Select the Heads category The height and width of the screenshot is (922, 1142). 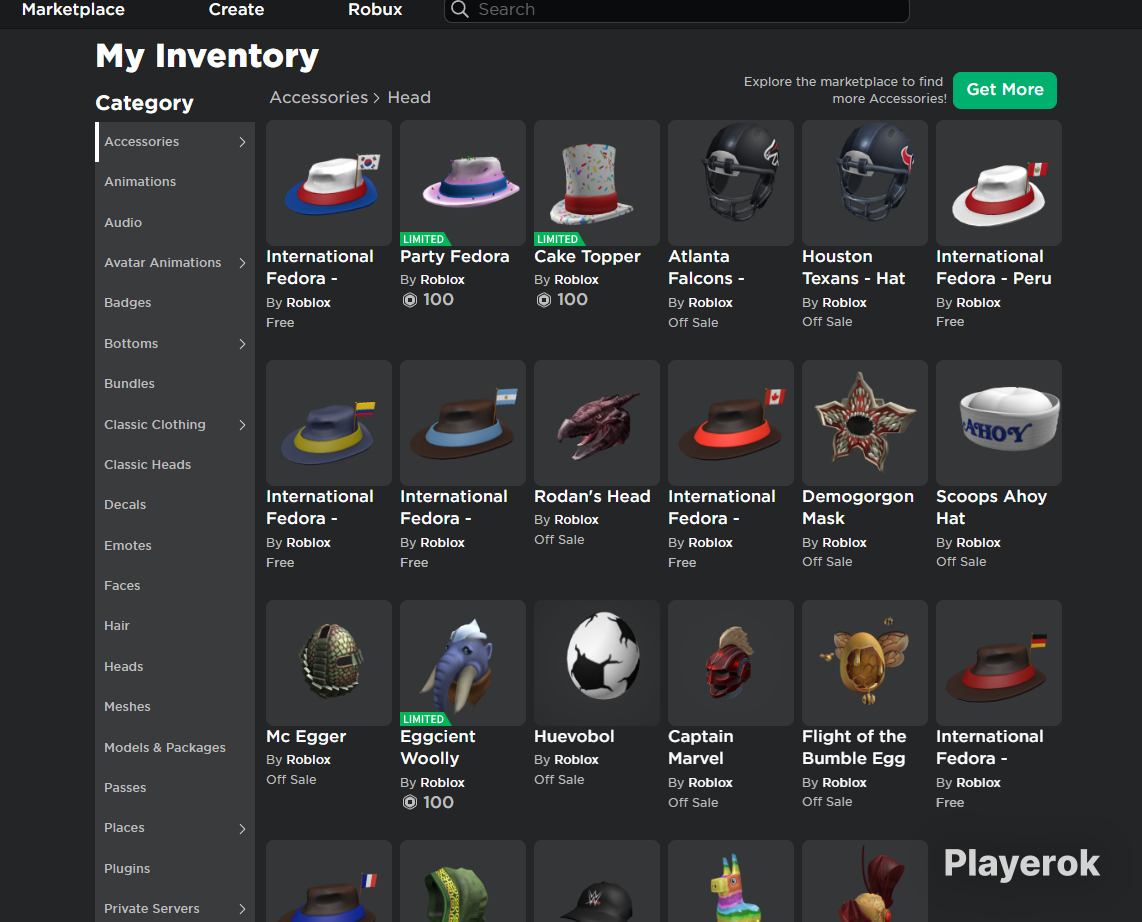coord(123,666)
